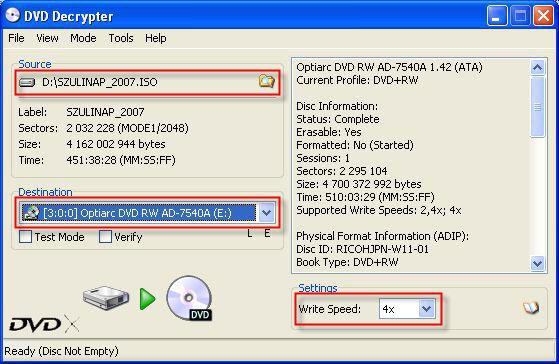Open the View menu

tap(47, 38)
